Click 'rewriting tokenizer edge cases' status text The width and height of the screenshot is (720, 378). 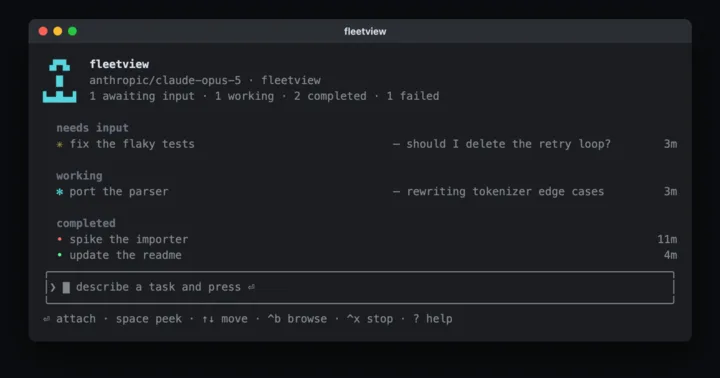pos(505,192)
